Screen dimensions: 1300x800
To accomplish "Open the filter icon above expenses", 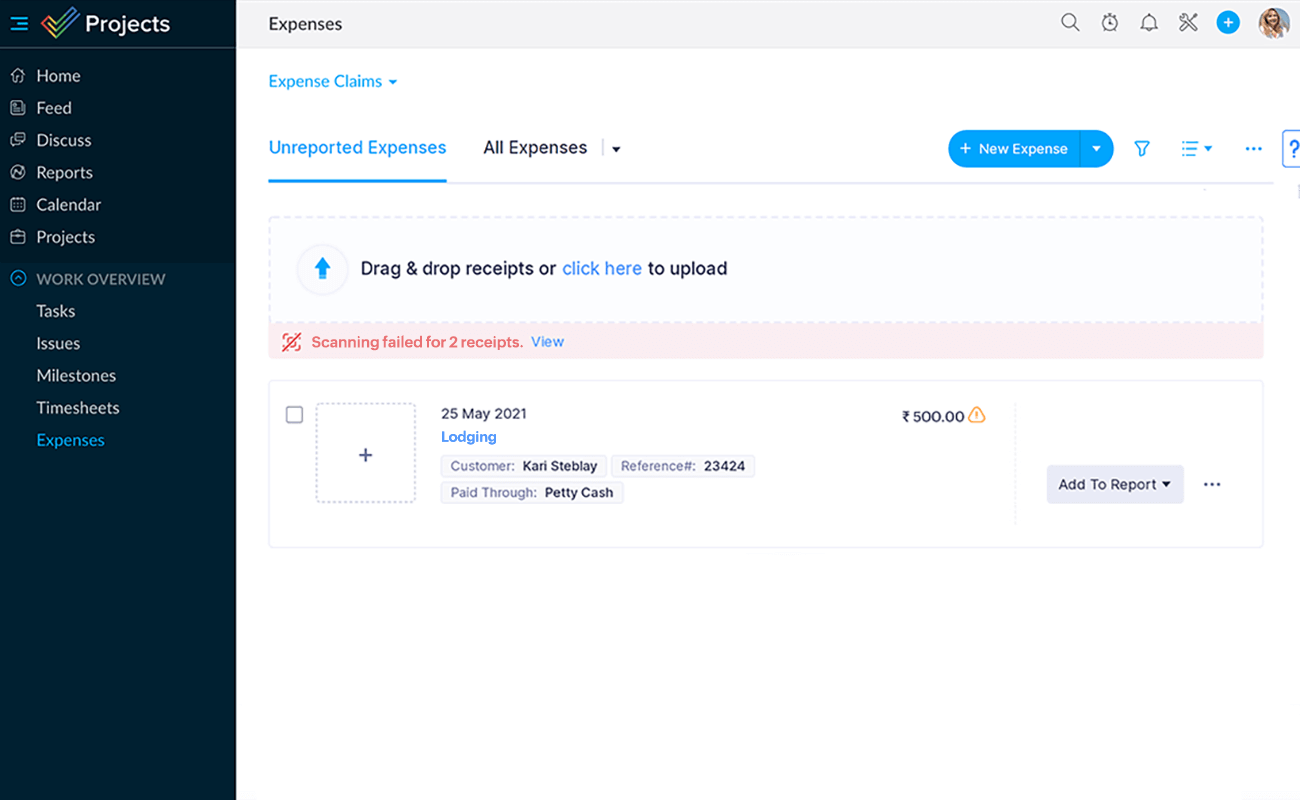I will tap(1141, 148).
